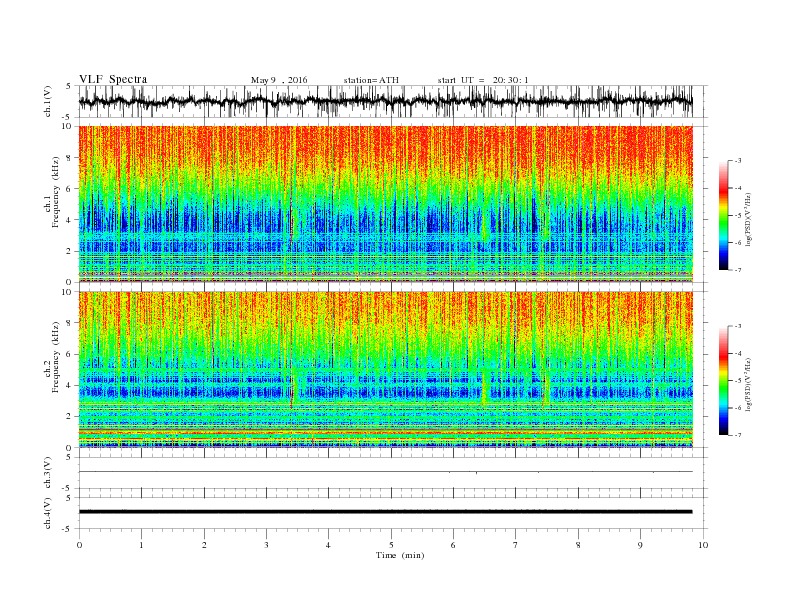The width and height of the screenshot is (792, 612).
Task: Click the "Time (min)" x-axis label
Action: click(400, 555)
